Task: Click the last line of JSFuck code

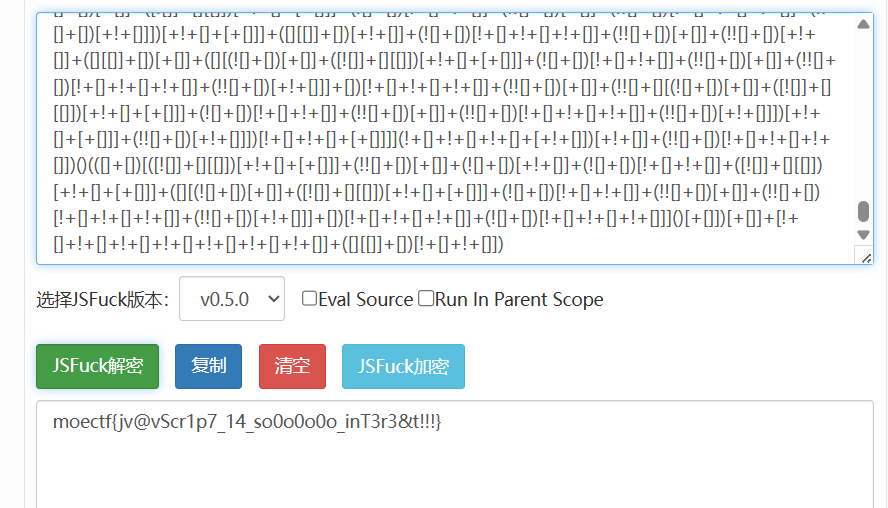Action: point(270,244)
